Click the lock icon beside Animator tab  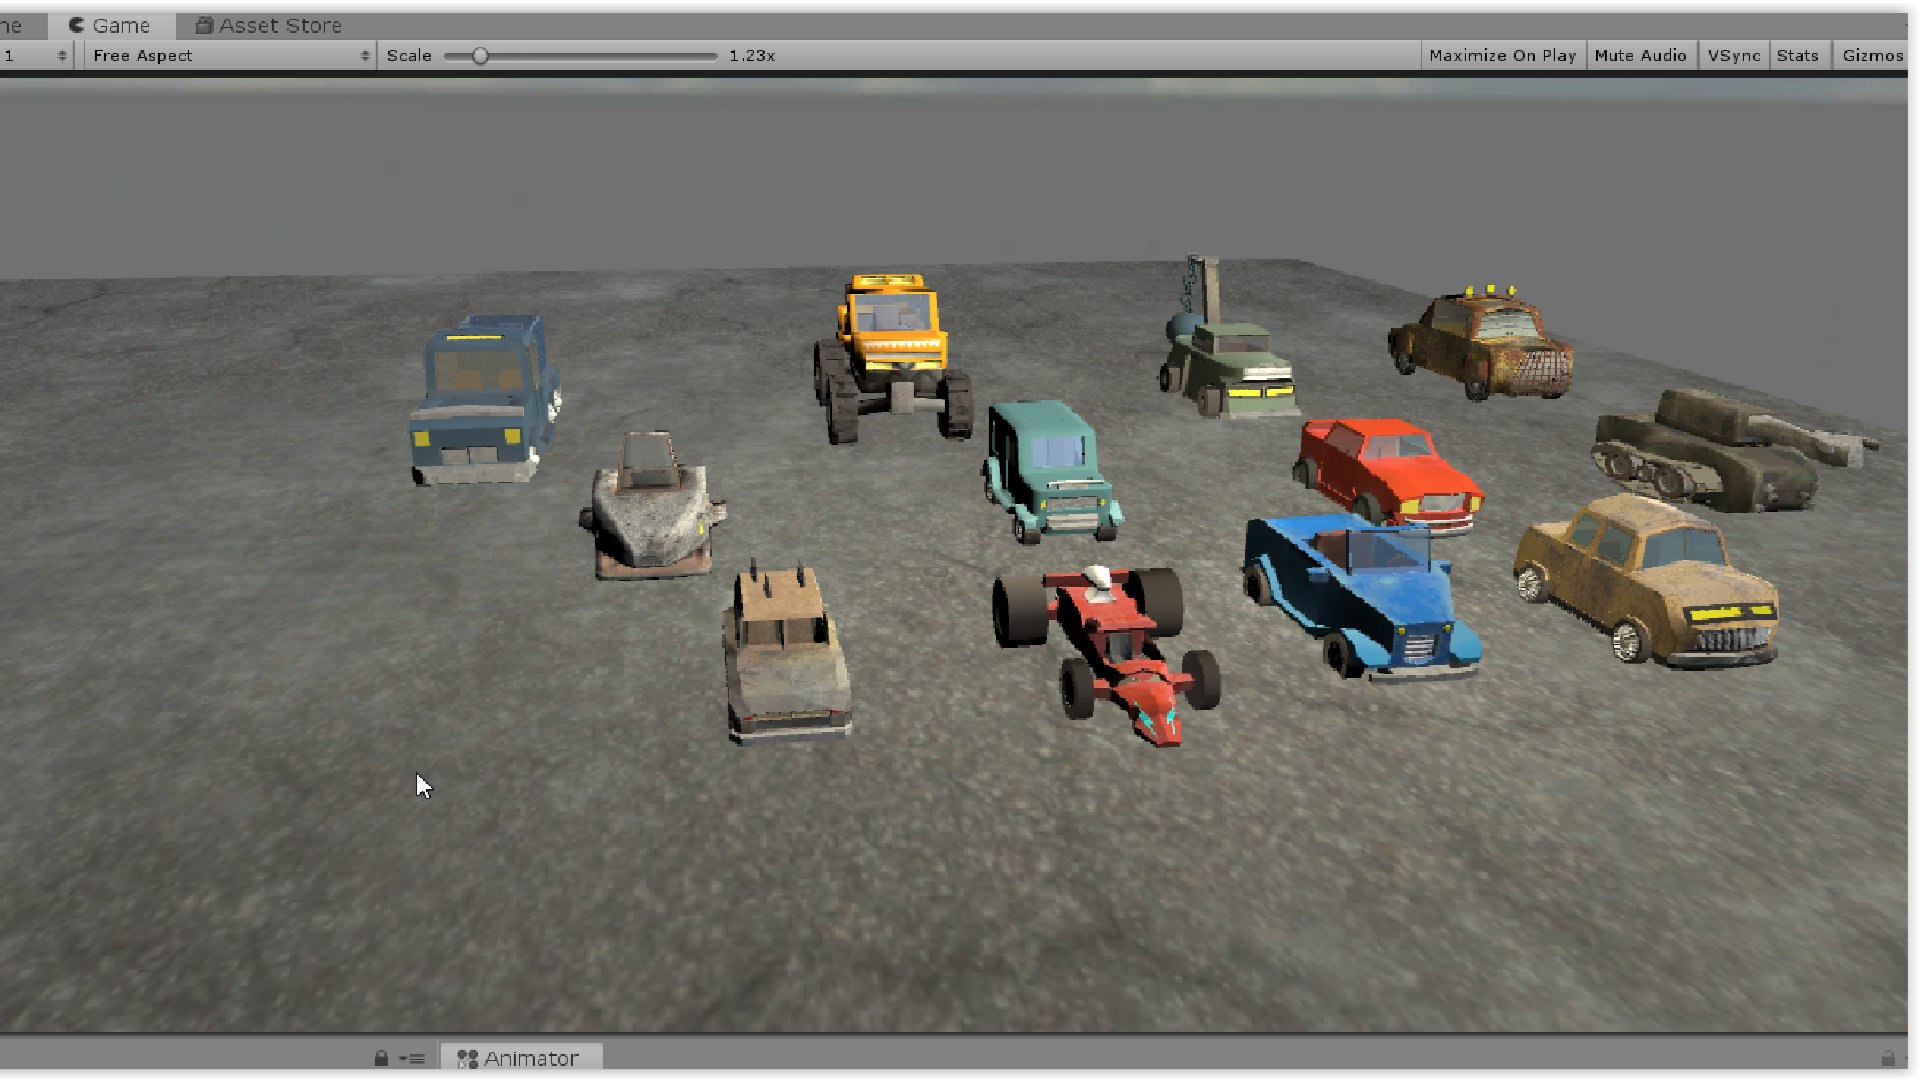(381, 1058)
